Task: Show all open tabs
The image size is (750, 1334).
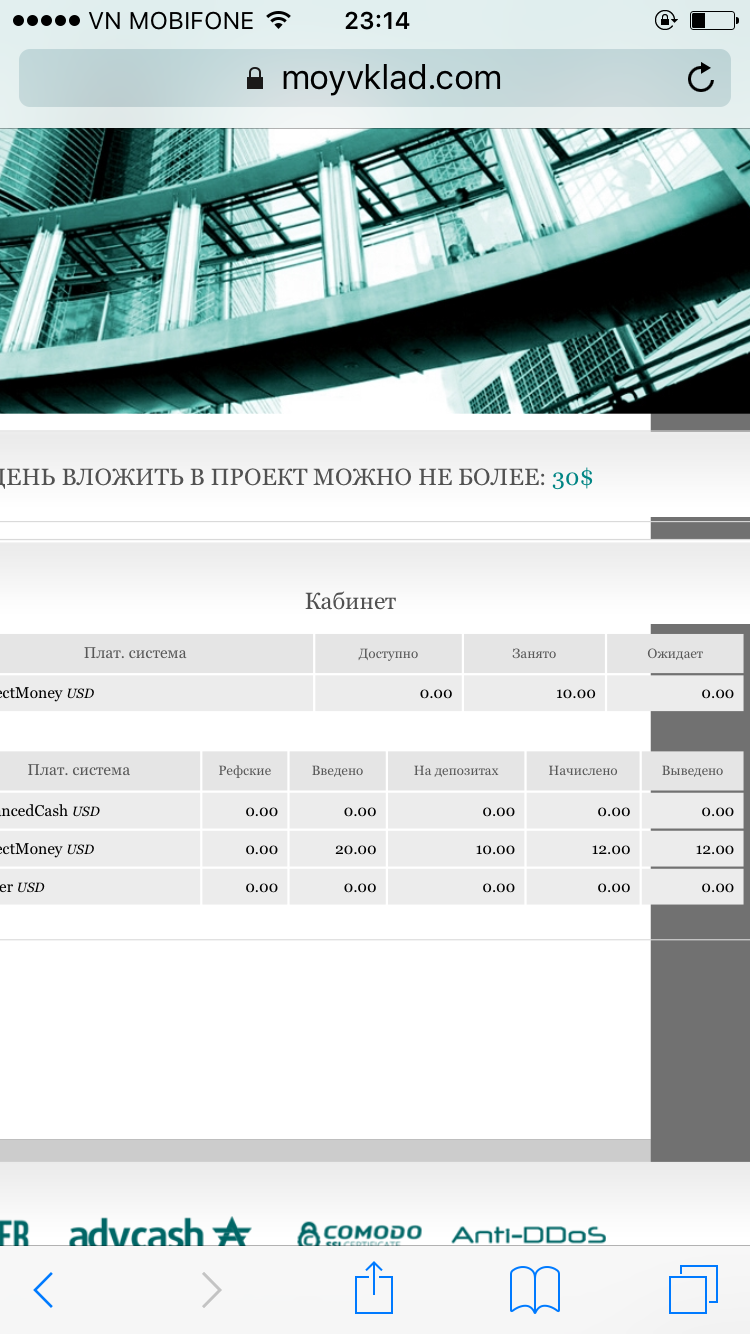Action: [x=693, y=1289]
